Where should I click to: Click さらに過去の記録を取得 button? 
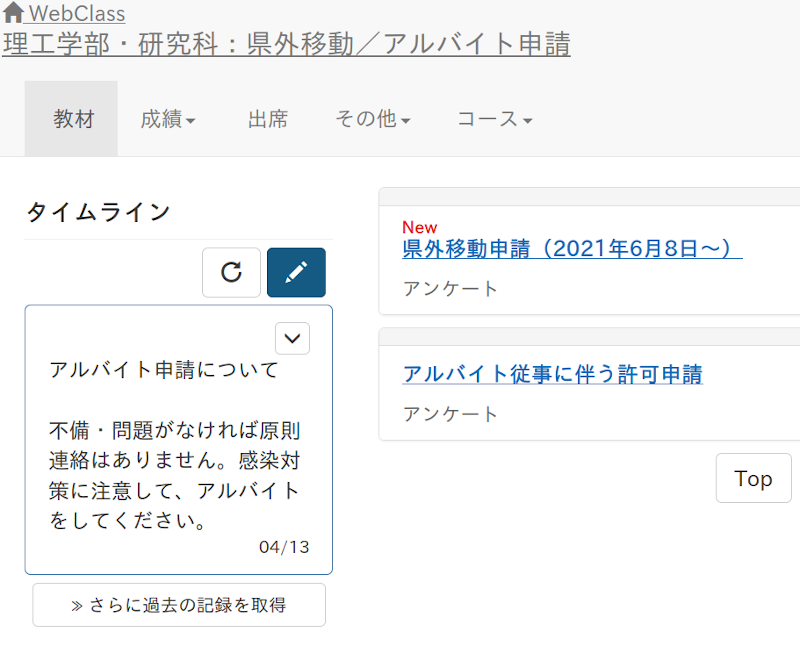[x=179, y=605]
